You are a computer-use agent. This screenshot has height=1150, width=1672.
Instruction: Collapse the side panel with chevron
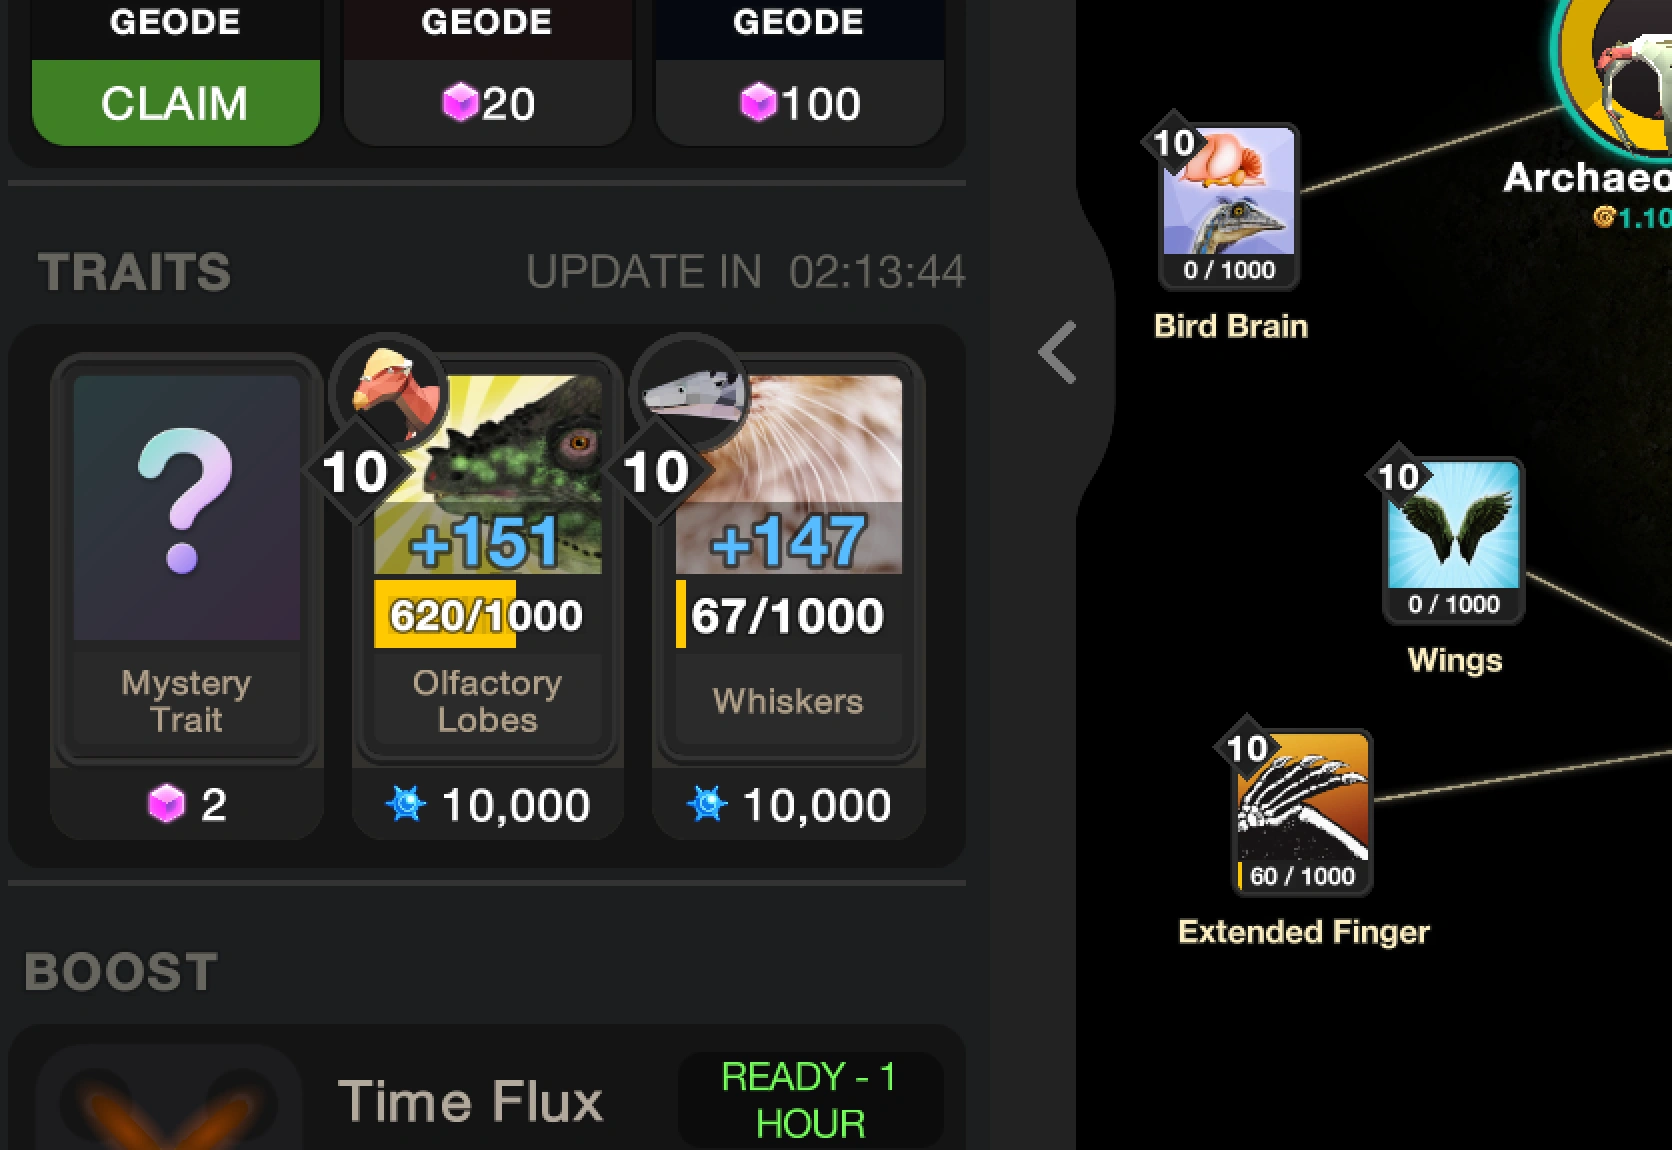coord(1058,352)
